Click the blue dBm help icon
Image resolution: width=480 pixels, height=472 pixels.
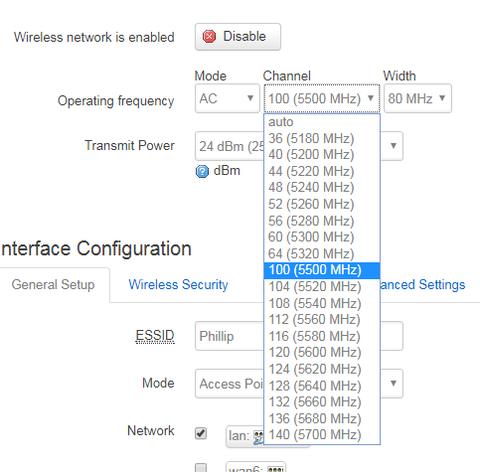pos(202,172)
